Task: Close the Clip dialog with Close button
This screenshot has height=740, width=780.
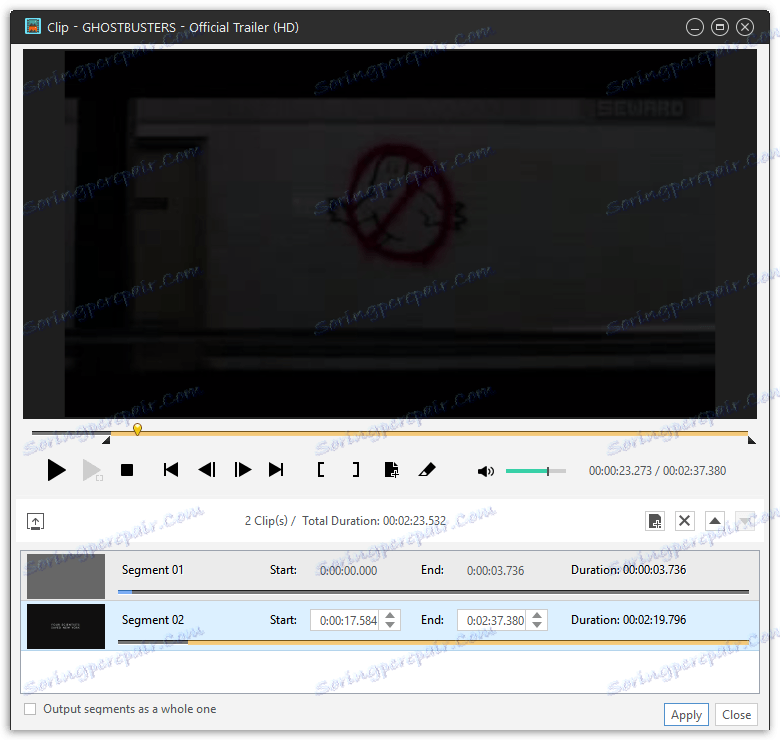Action: [736, 715]
